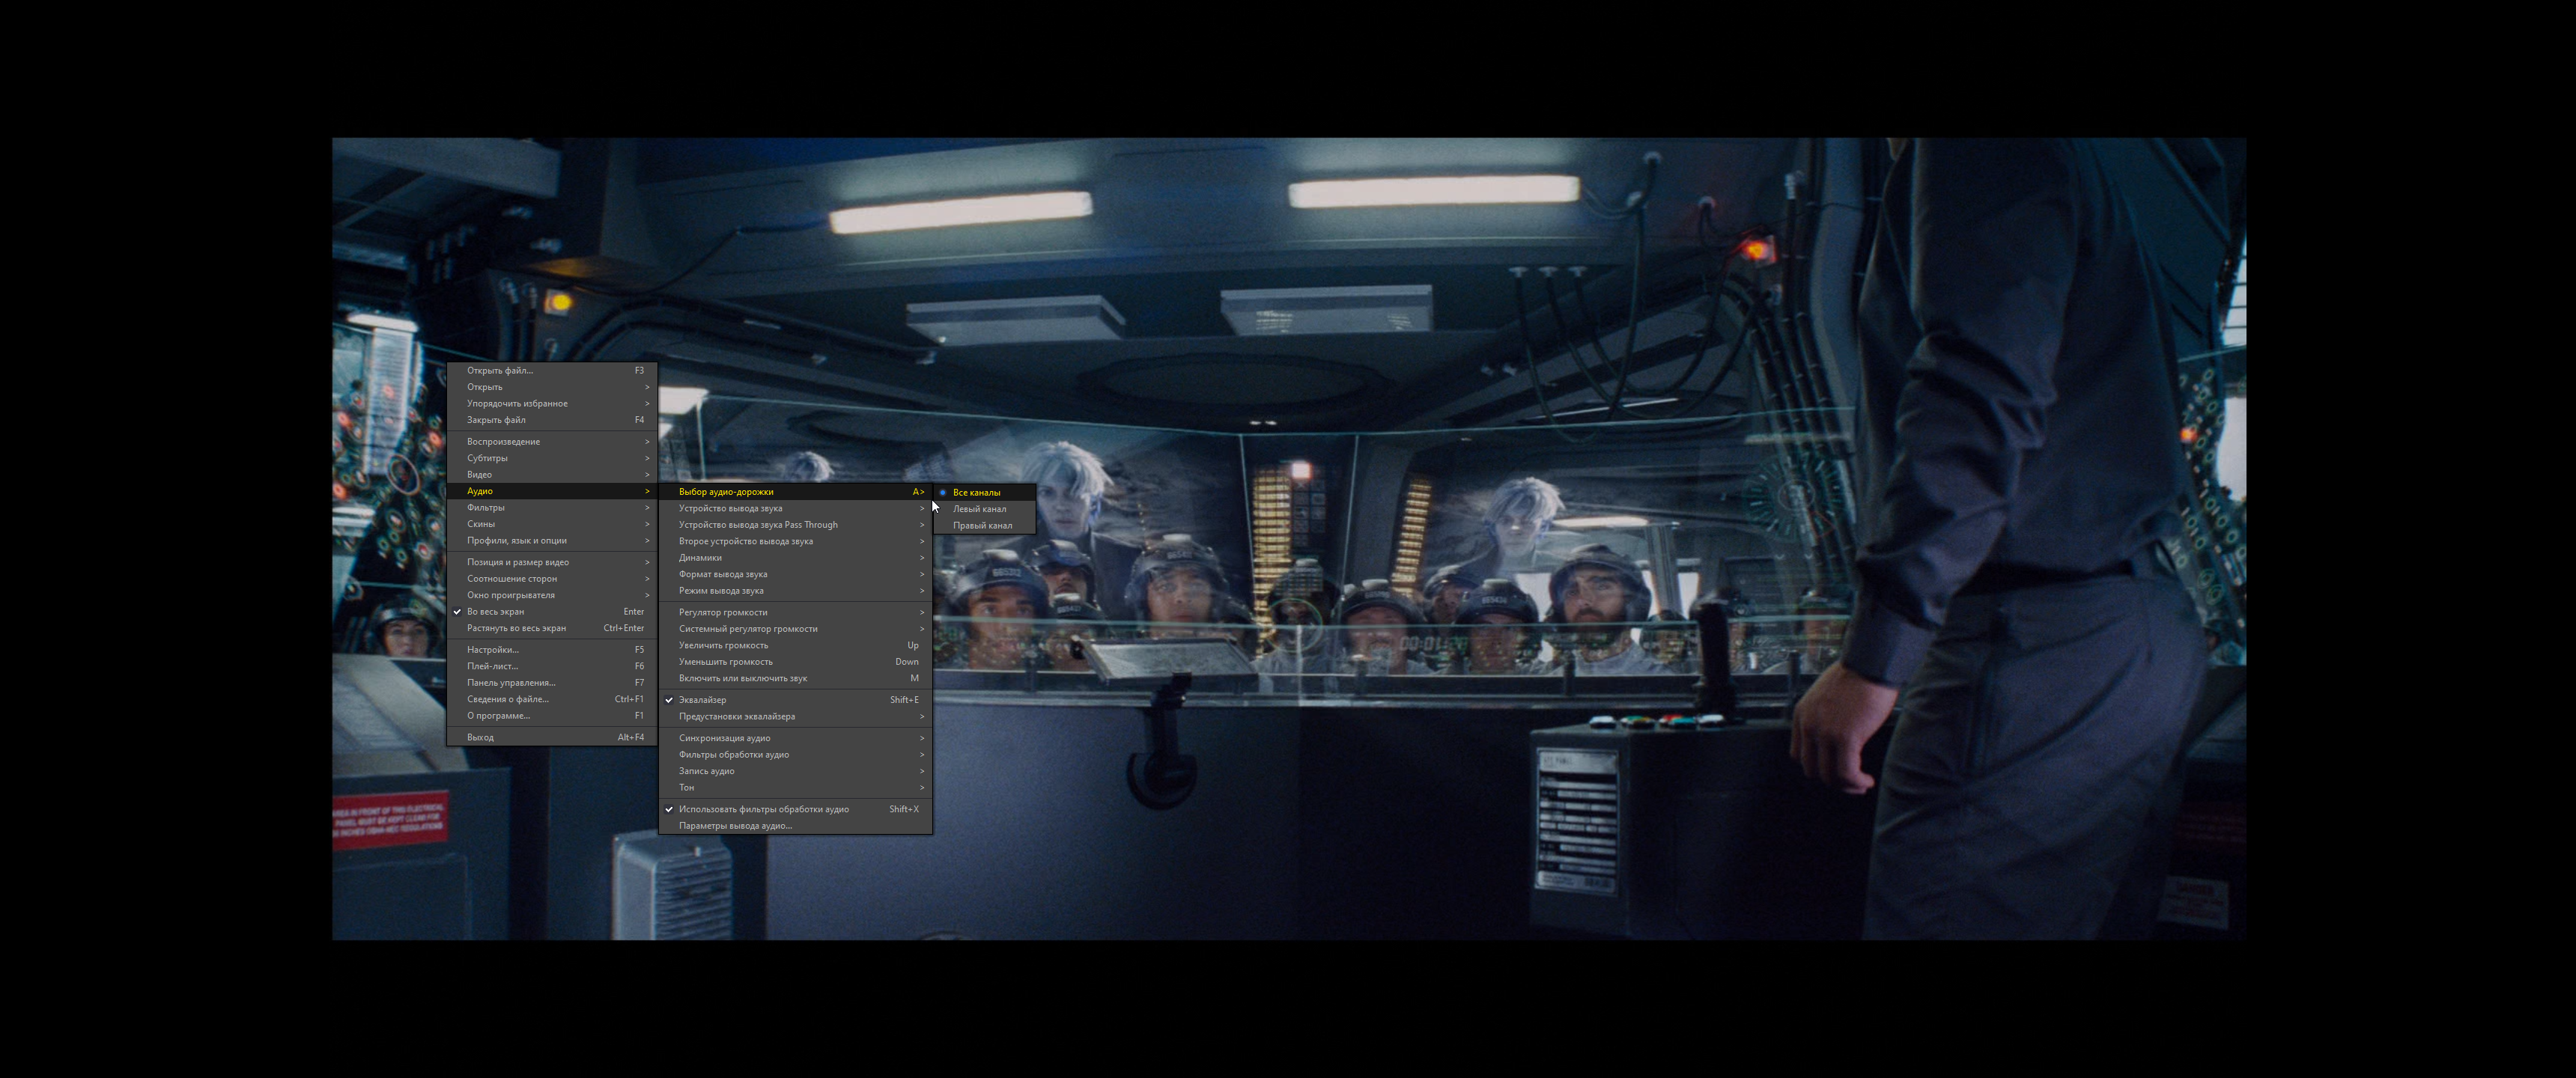Toggle 'Использовать фильтры обработки аудио'

[x=763, y=809]
